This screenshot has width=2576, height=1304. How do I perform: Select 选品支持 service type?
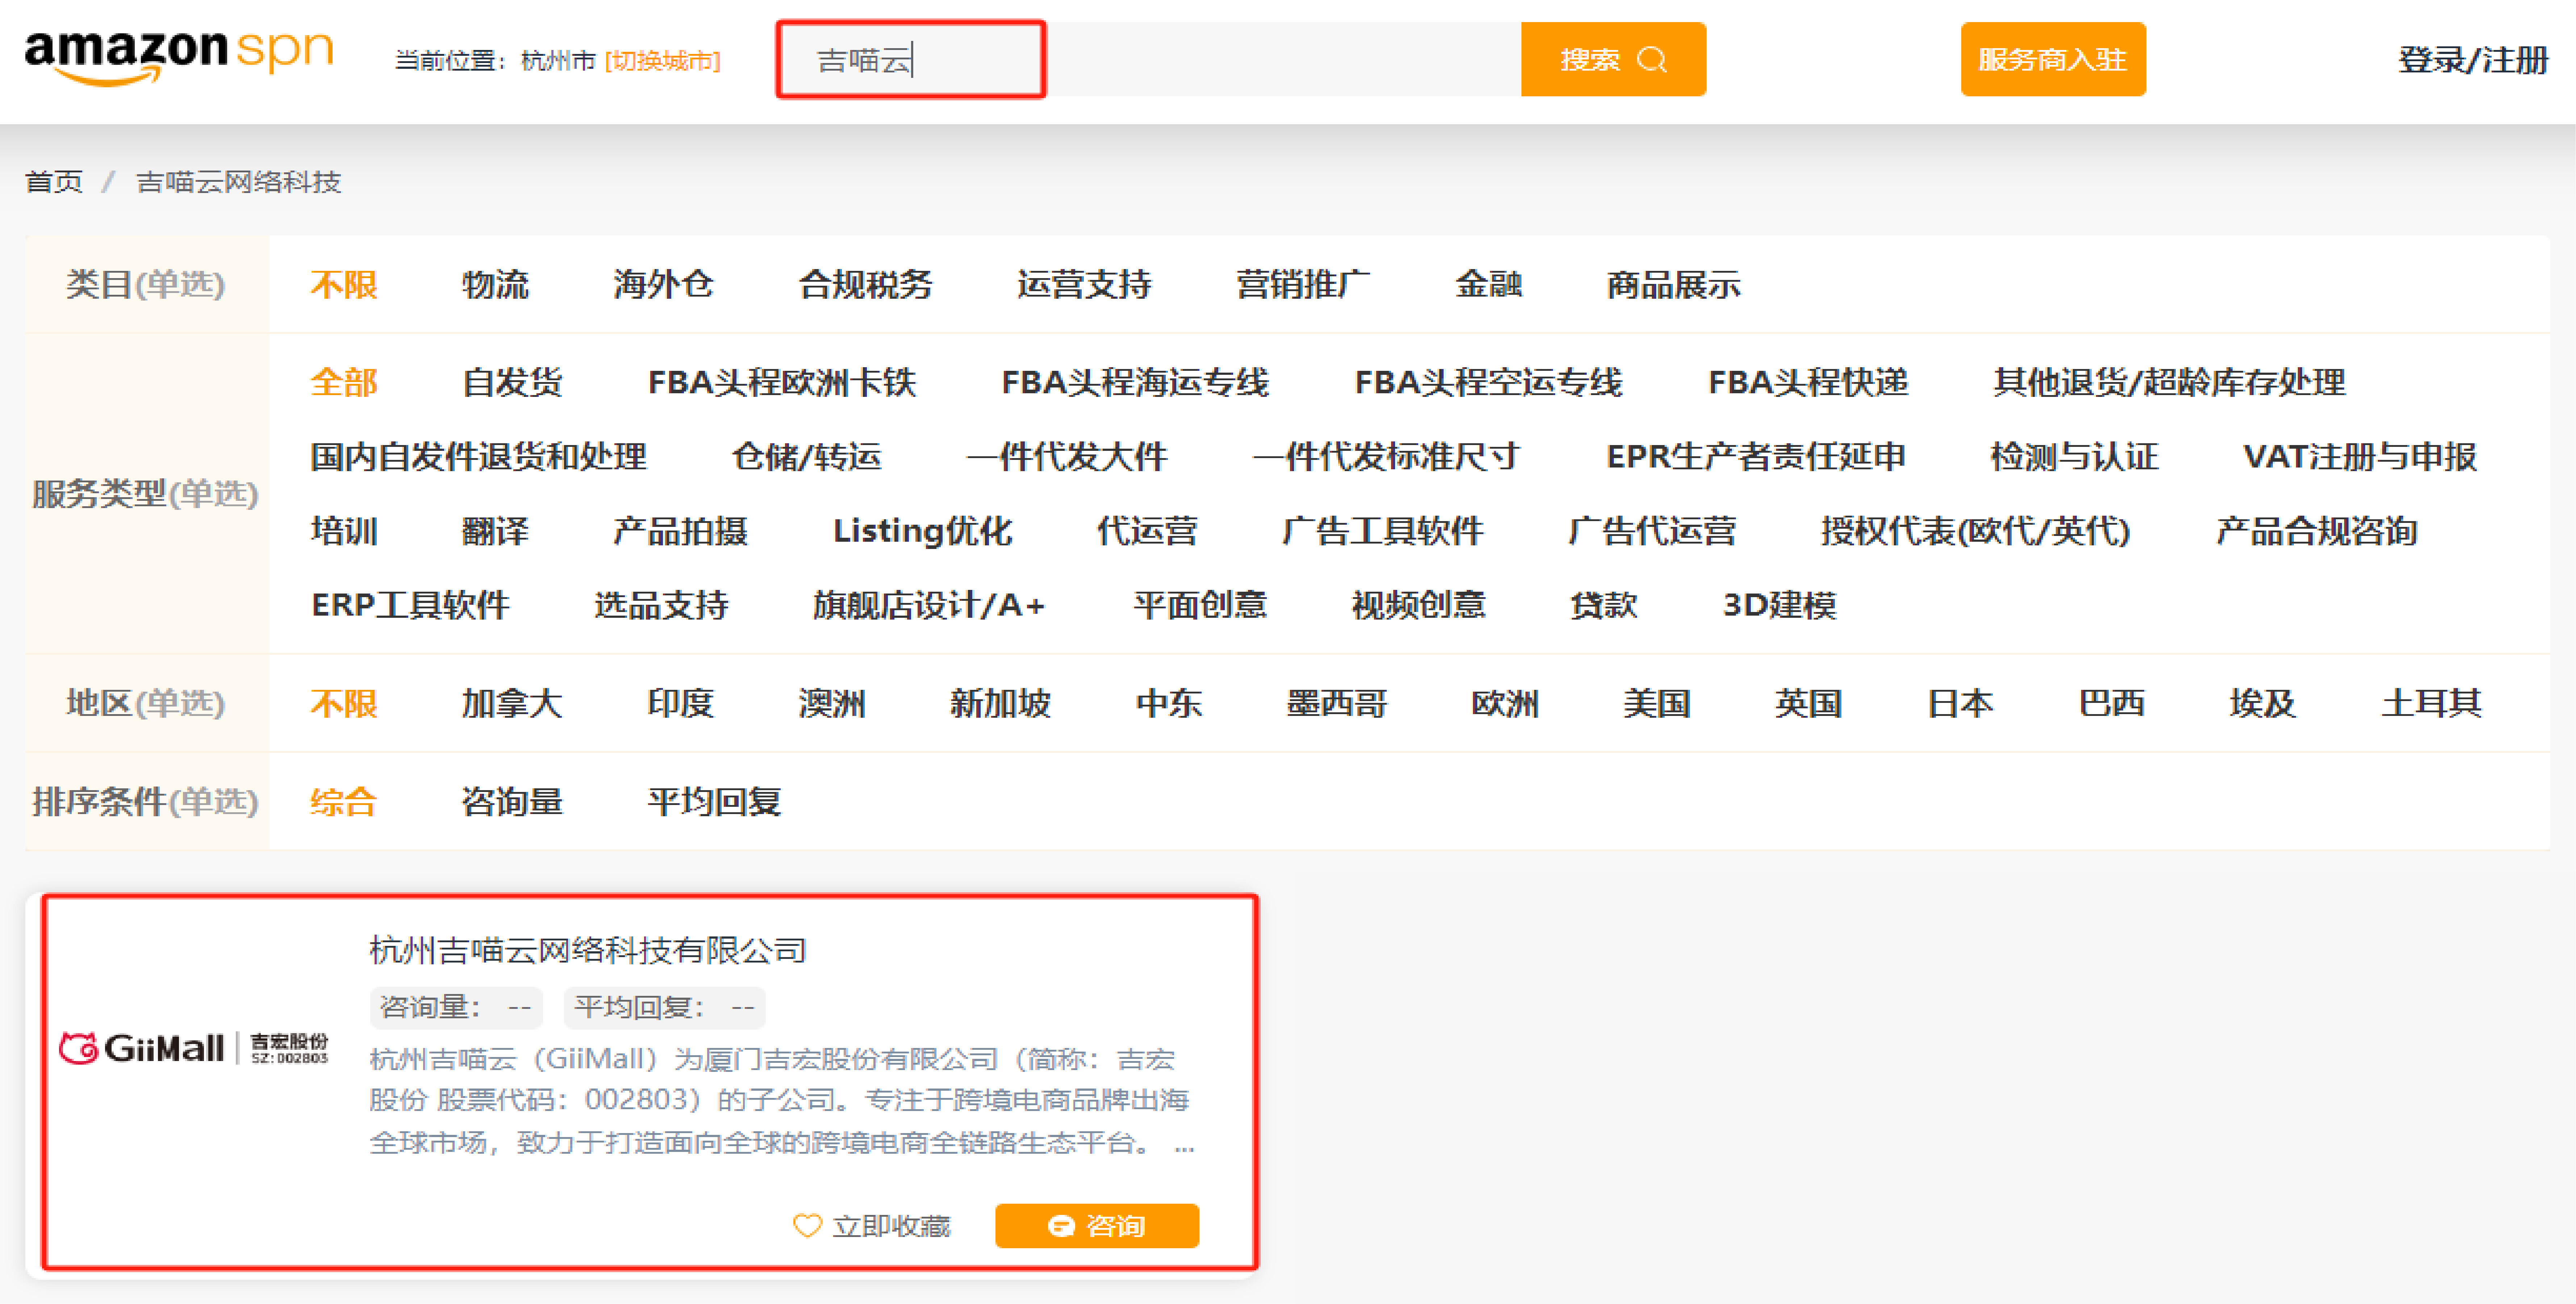[661, 605]
